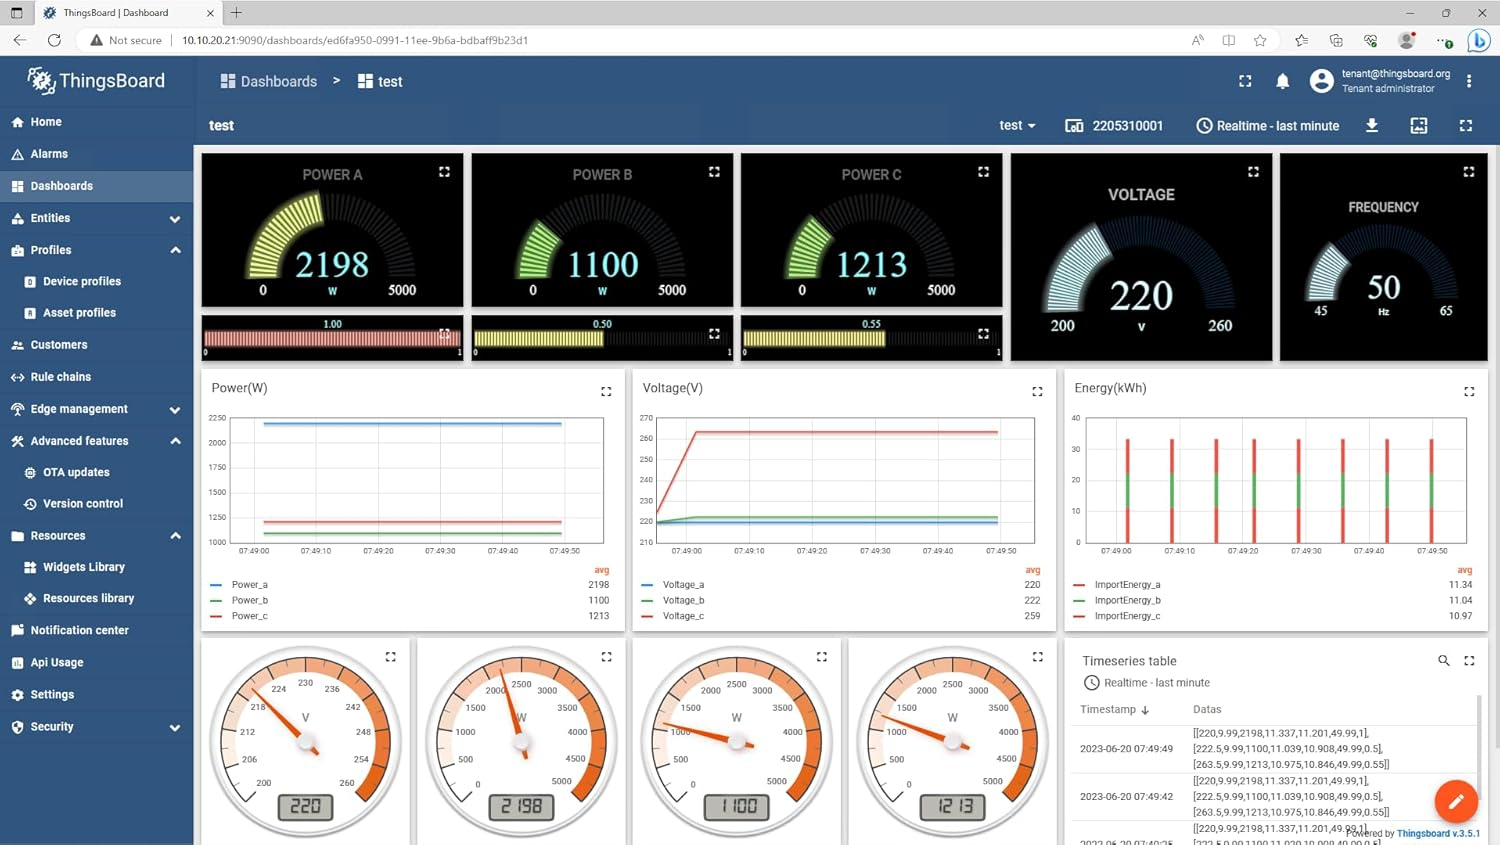The width and height of the screenshot is (1500, 845).
Task: Click the notifications bell icon
Action: click(x=1282, y=82)
